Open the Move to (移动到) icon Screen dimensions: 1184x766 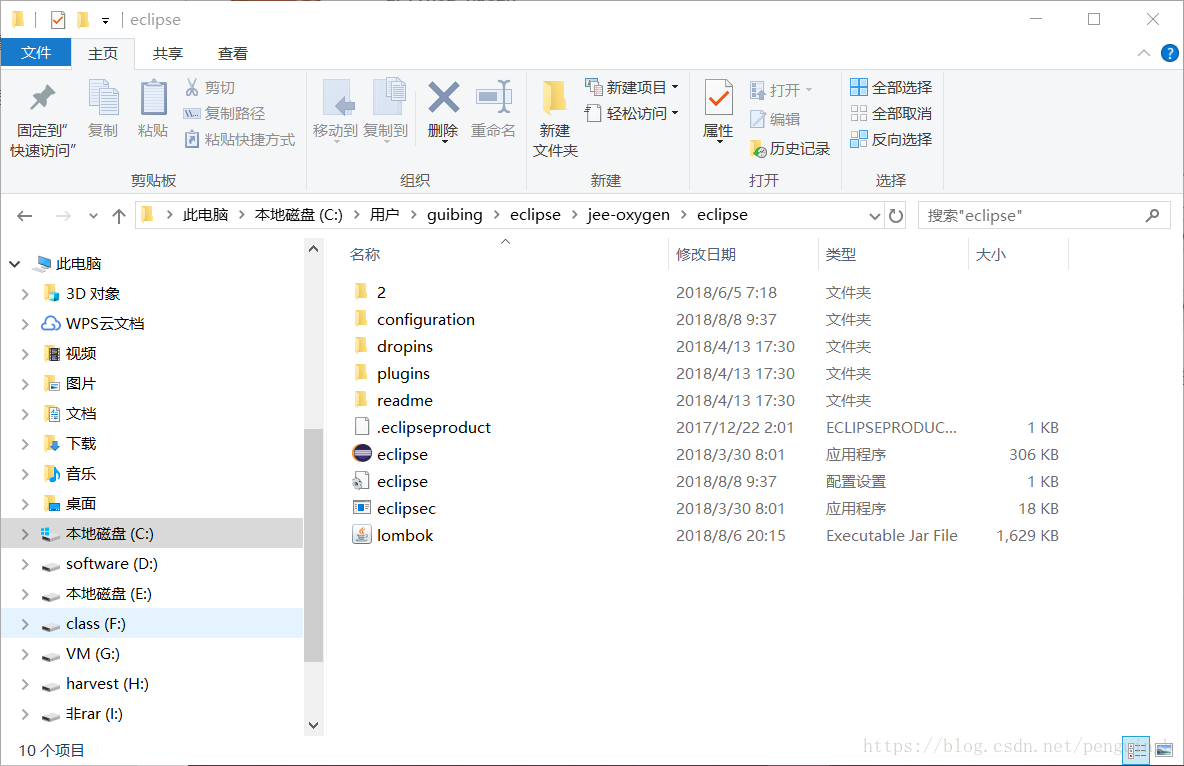[x=337, y=98]
